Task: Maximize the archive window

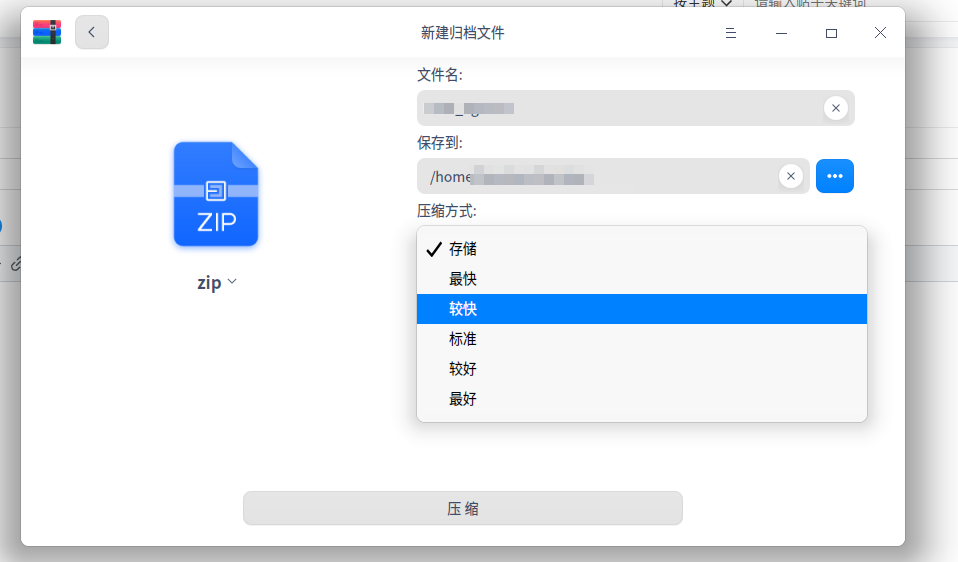Action: tap(831, 33)
